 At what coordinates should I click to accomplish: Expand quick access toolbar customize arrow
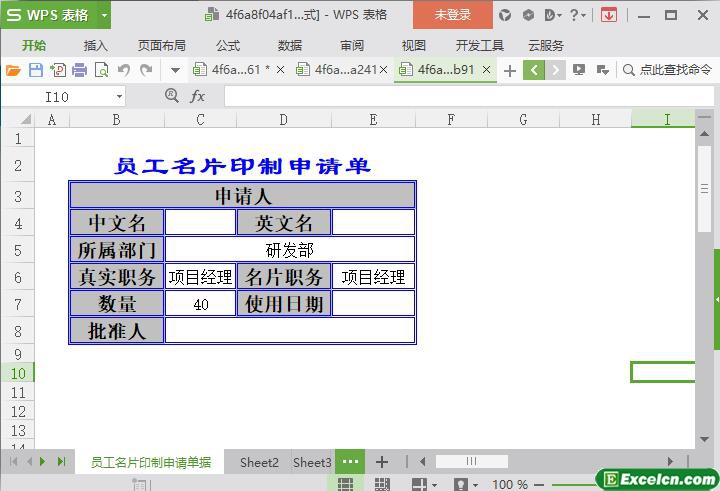point(175,70)
